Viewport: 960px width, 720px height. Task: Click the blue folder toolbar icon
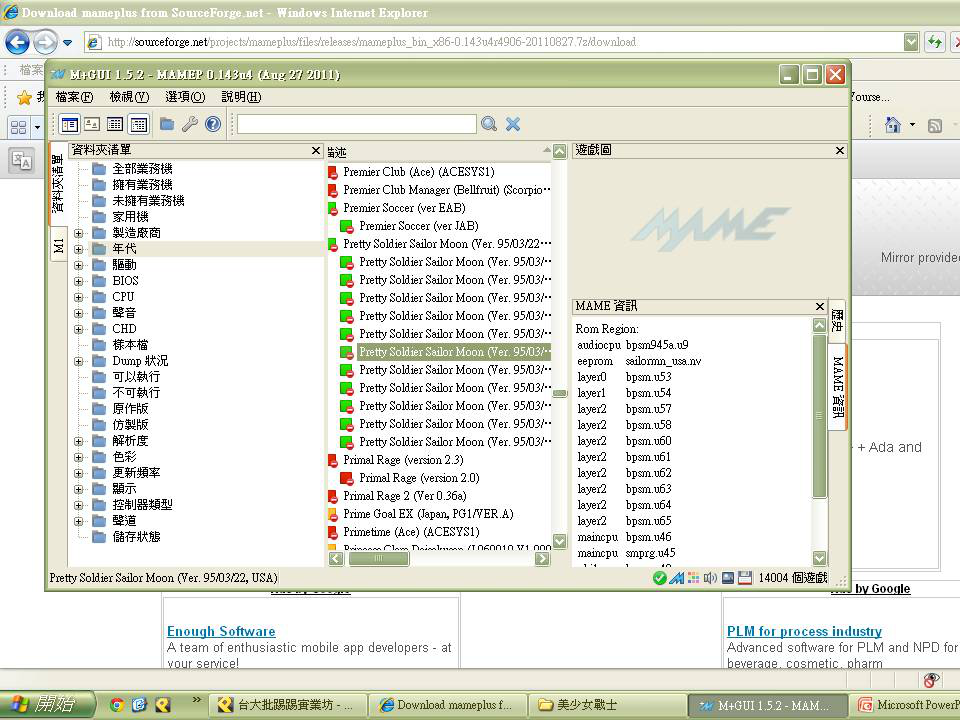pos(167,124)
